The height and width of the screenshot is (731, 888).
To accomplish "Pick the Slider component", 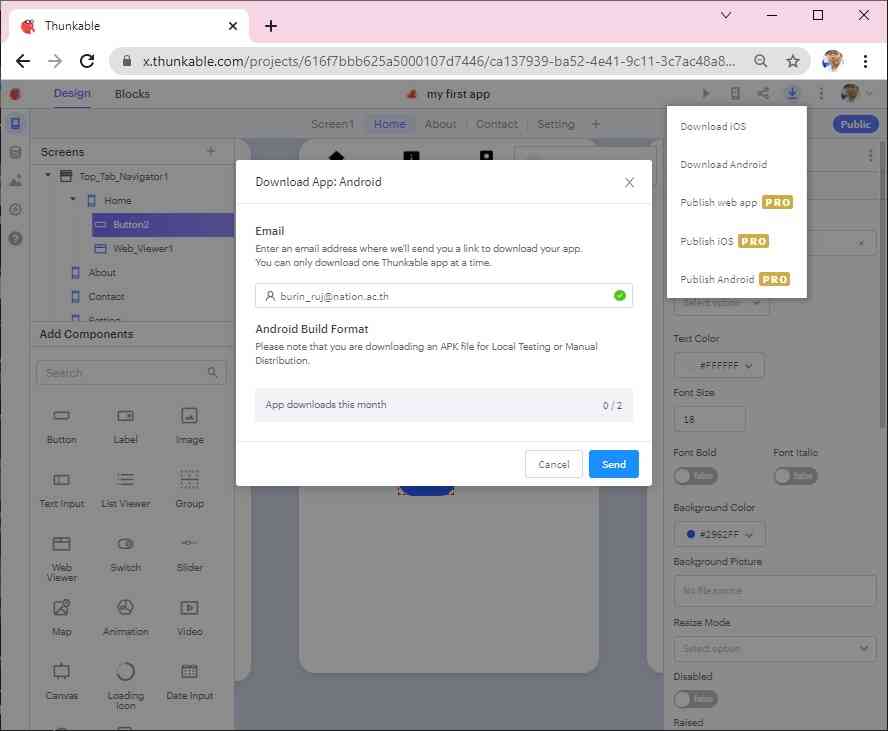I will [x=189, y=554].
